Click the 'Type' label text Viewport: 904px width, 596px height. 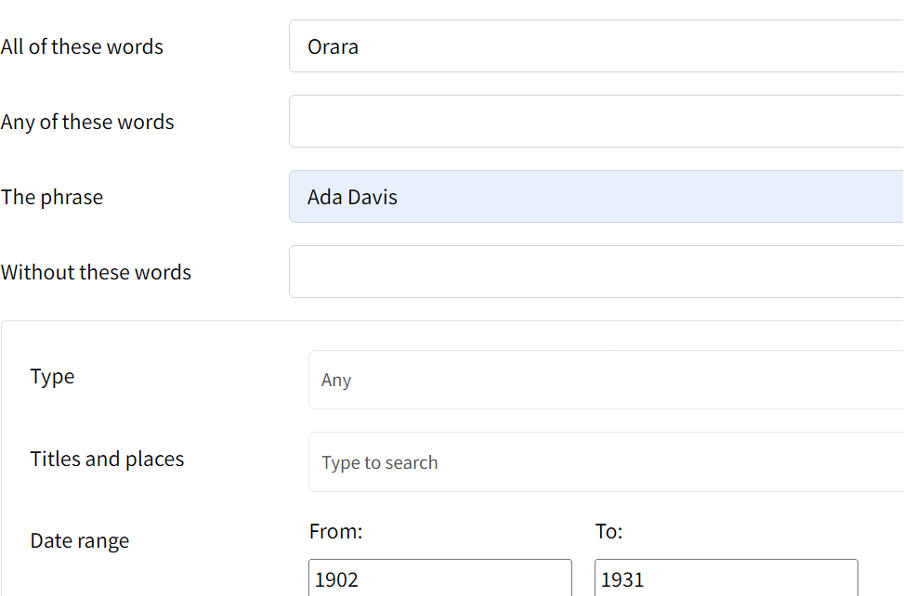tap(52, 377)
